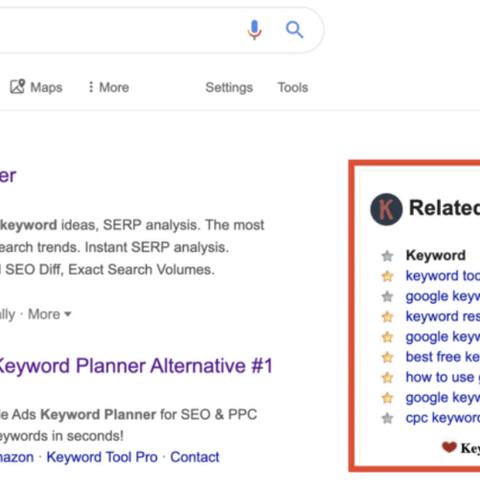Click the blue magnifying glass search icon
480x480 pixels.
(x=295, y=30)
